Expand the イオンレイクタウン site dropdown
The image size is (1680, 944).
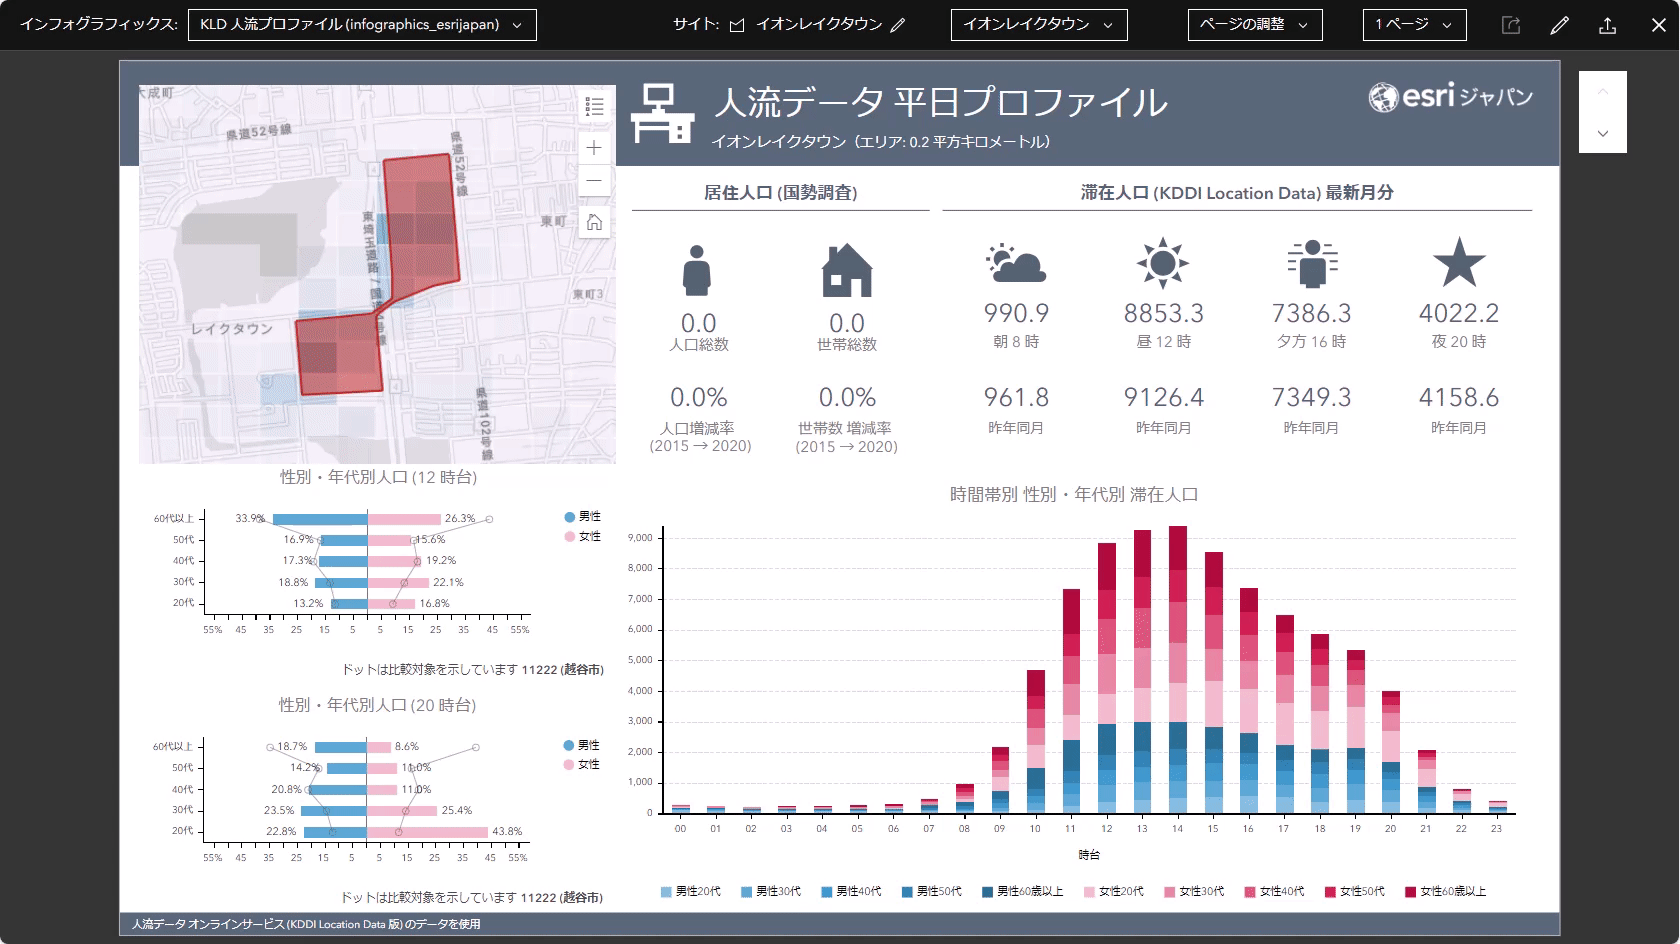(1038, 25)
